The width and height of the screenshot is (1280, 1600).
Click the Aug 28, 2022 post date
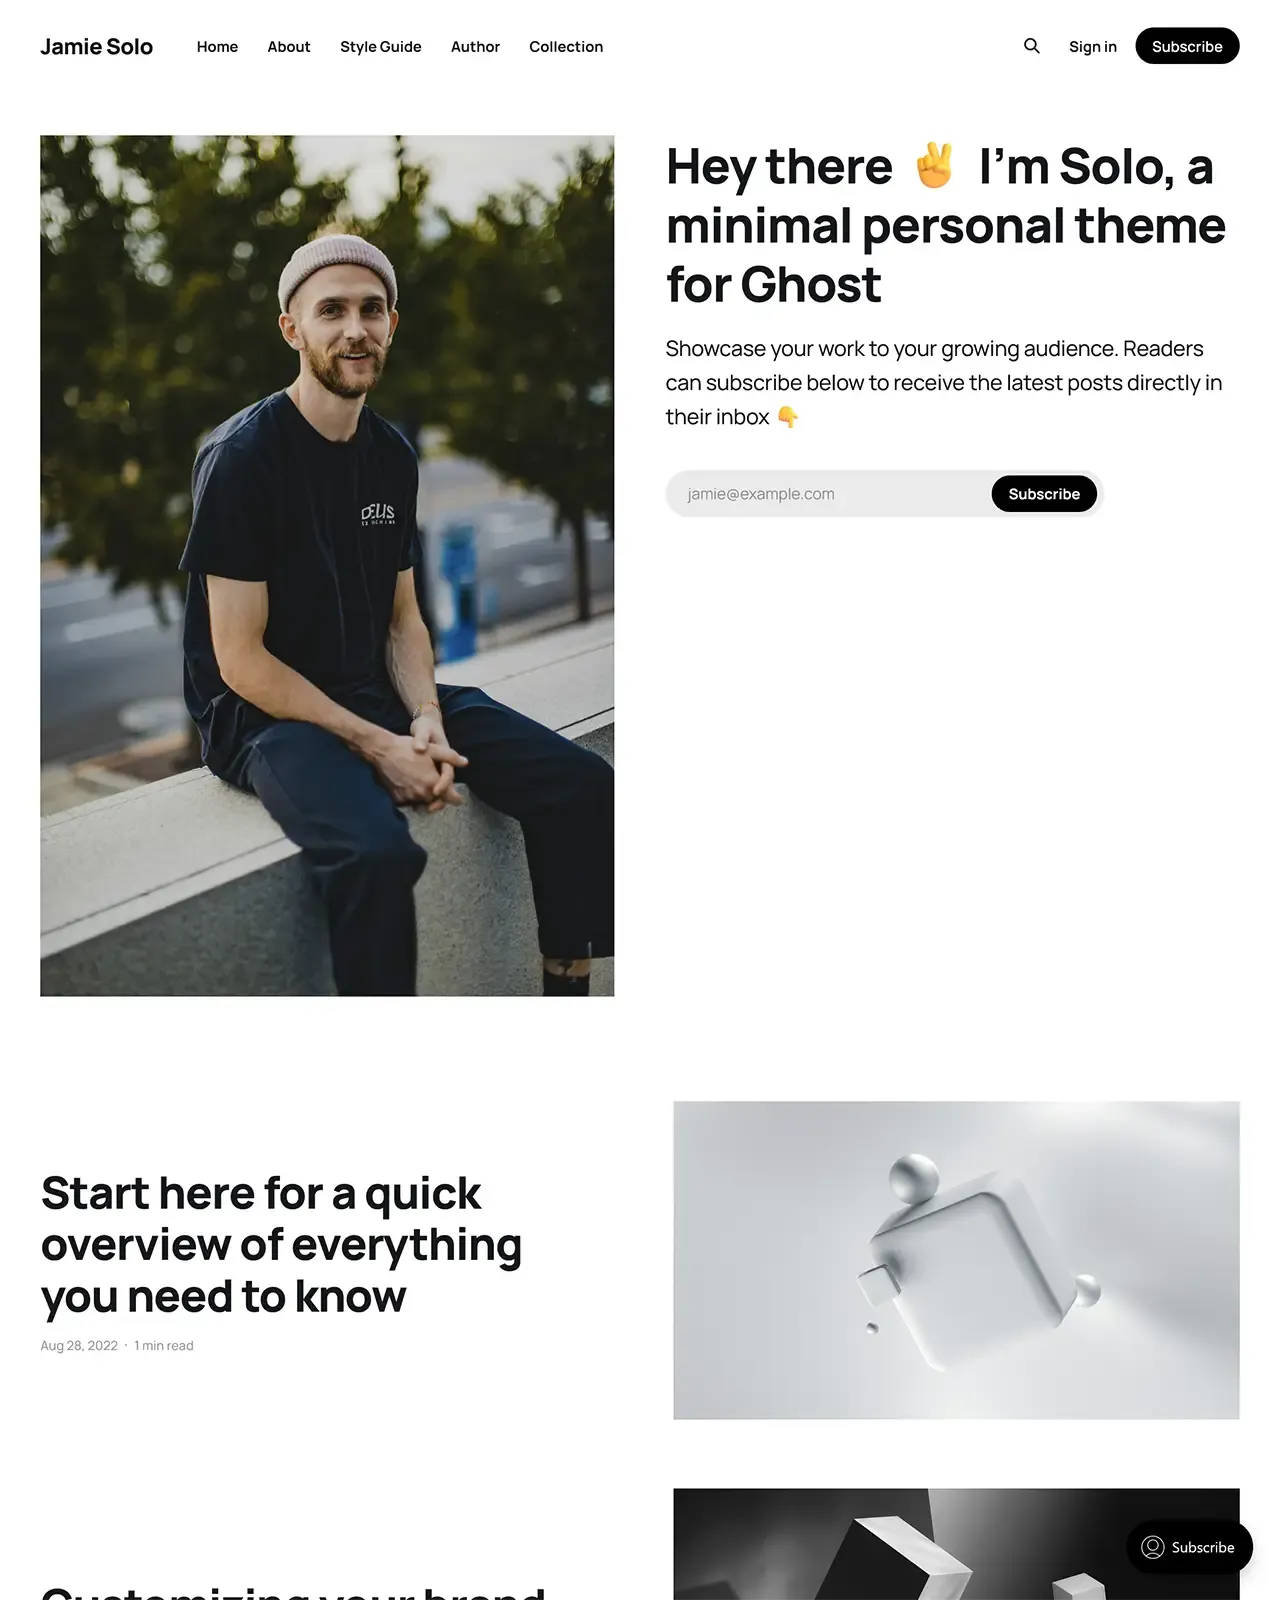[x=79, y=1345]
